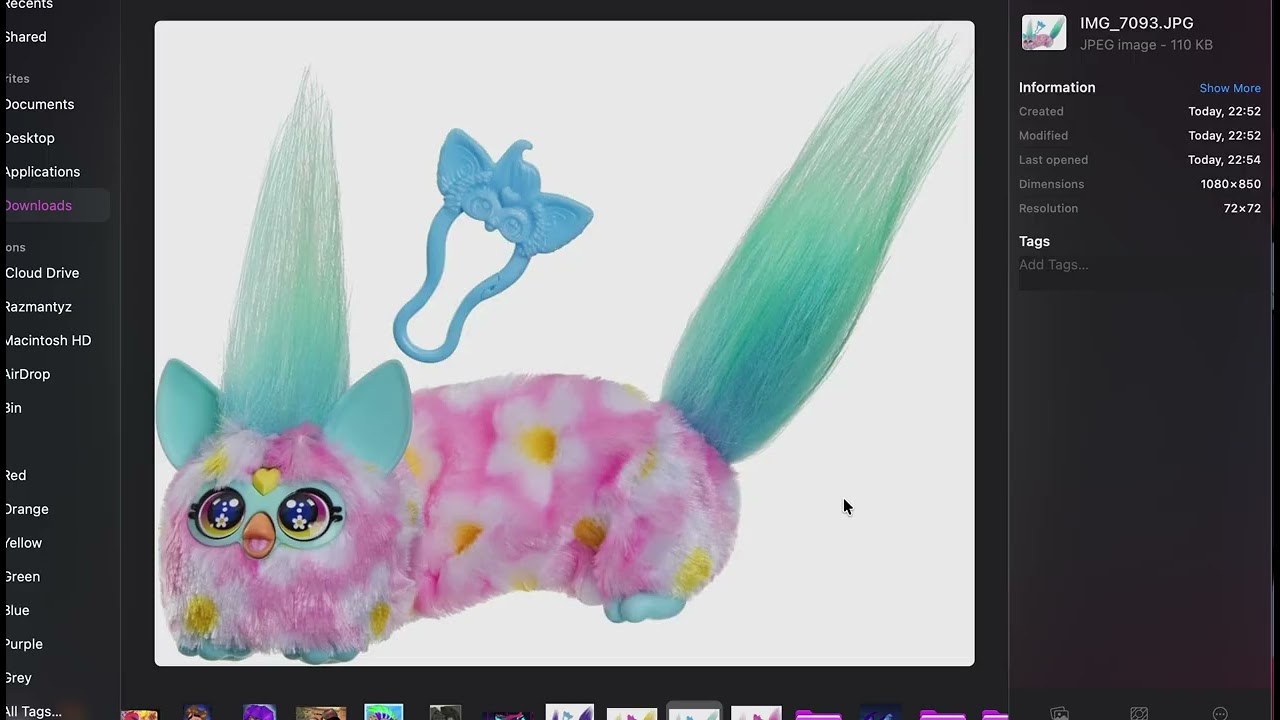Open the Bin in the sidebar
1280x720 pixels.
point(13,408)
